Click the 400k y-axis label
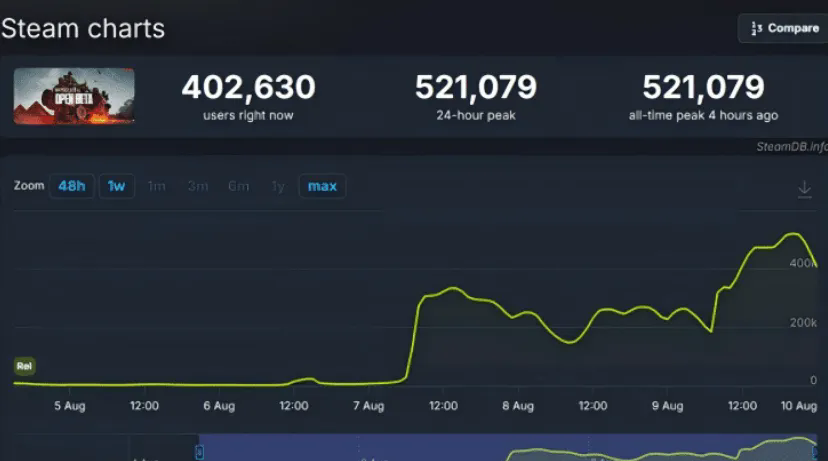 [x=803, y=263]
